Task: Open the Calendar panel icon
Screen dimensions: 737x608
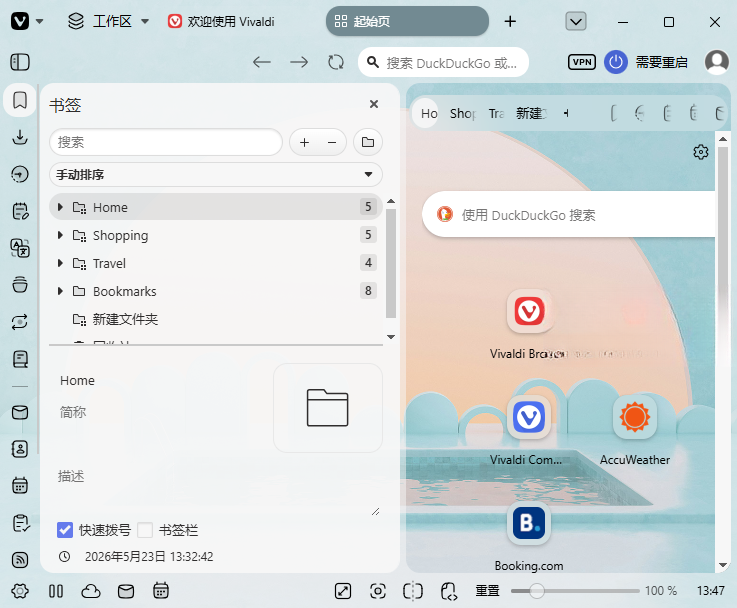Action: coord(20,485)
